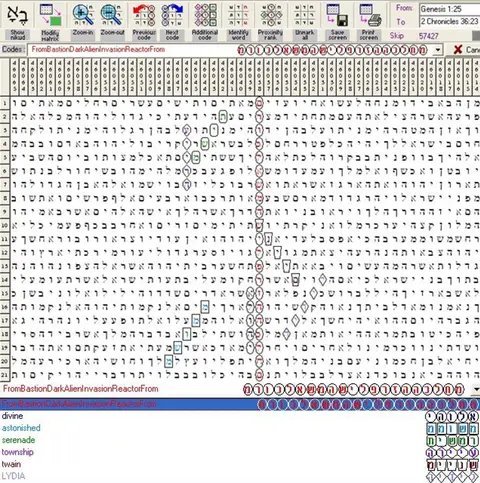Click the Skip value 57427
Screen dimensions: 480x483
[429, 36]
